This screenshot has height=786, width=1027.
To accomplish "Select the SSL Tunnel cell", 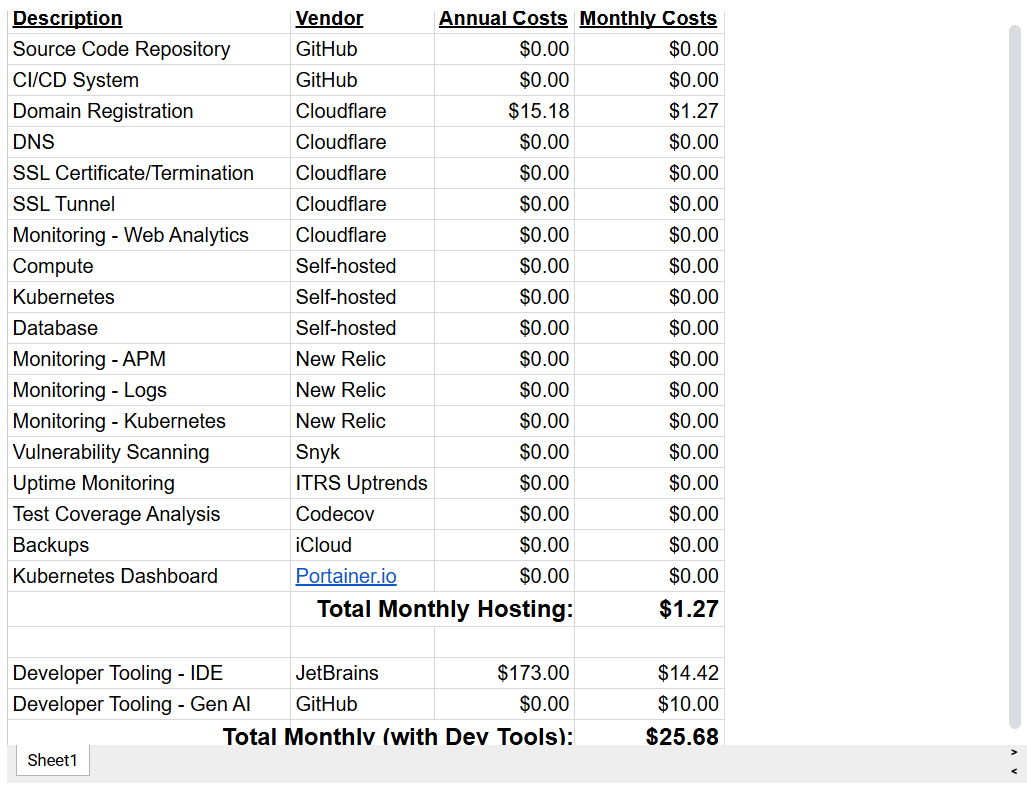I will pyautogui.click(x=149, y=204).
